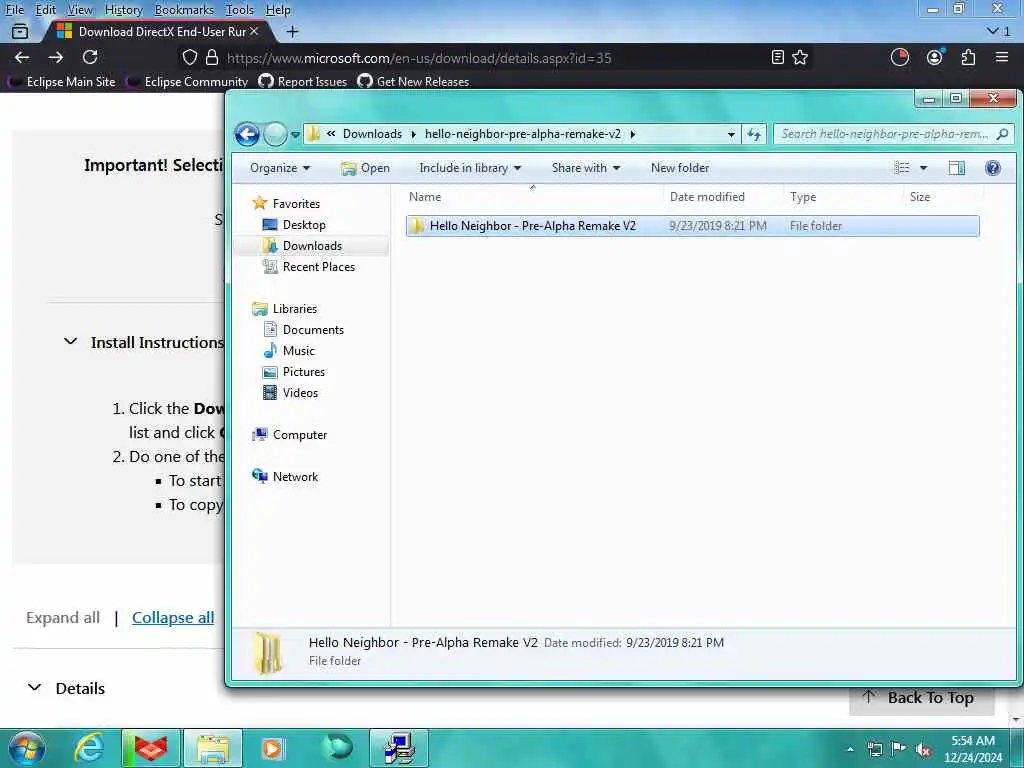Click the Collapse all link on the page

click(173, 618)
